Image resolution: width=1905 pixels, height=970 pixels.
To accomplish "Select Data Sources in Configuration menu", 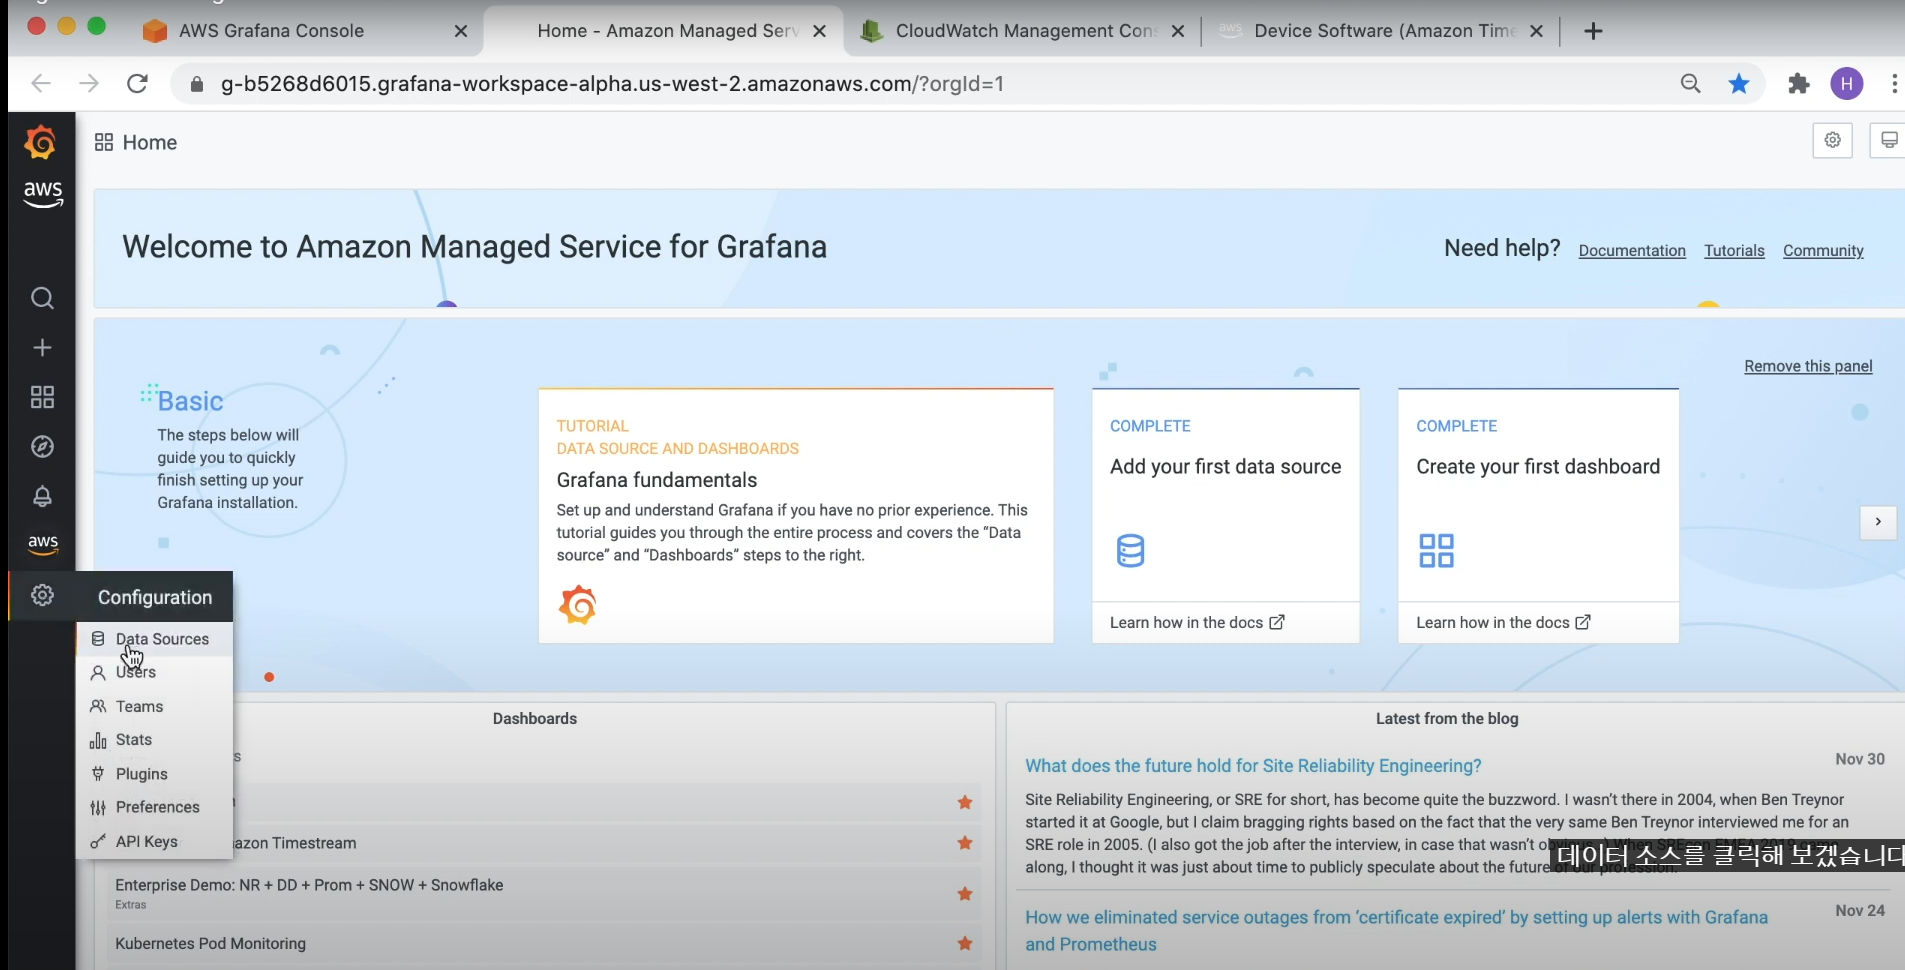I will (x=155, y=639).
